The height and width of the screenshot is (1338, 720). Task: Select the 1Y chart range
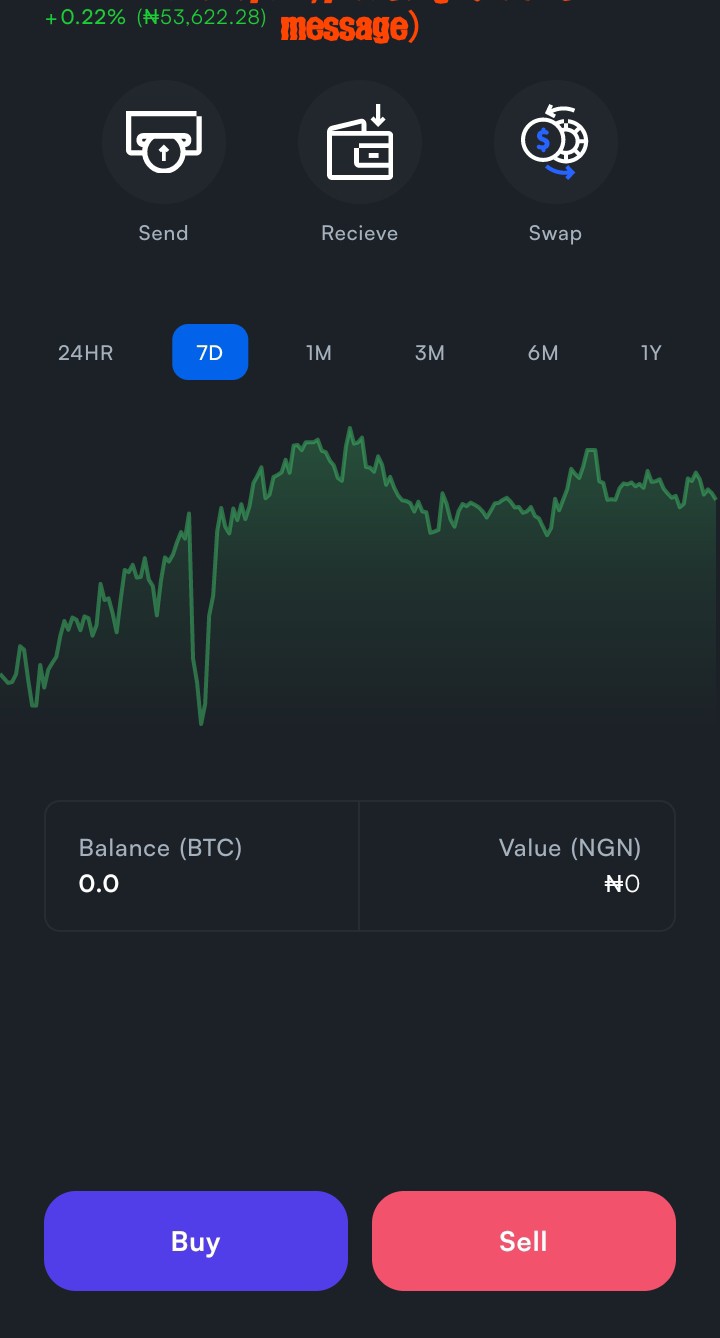point(651,352)
